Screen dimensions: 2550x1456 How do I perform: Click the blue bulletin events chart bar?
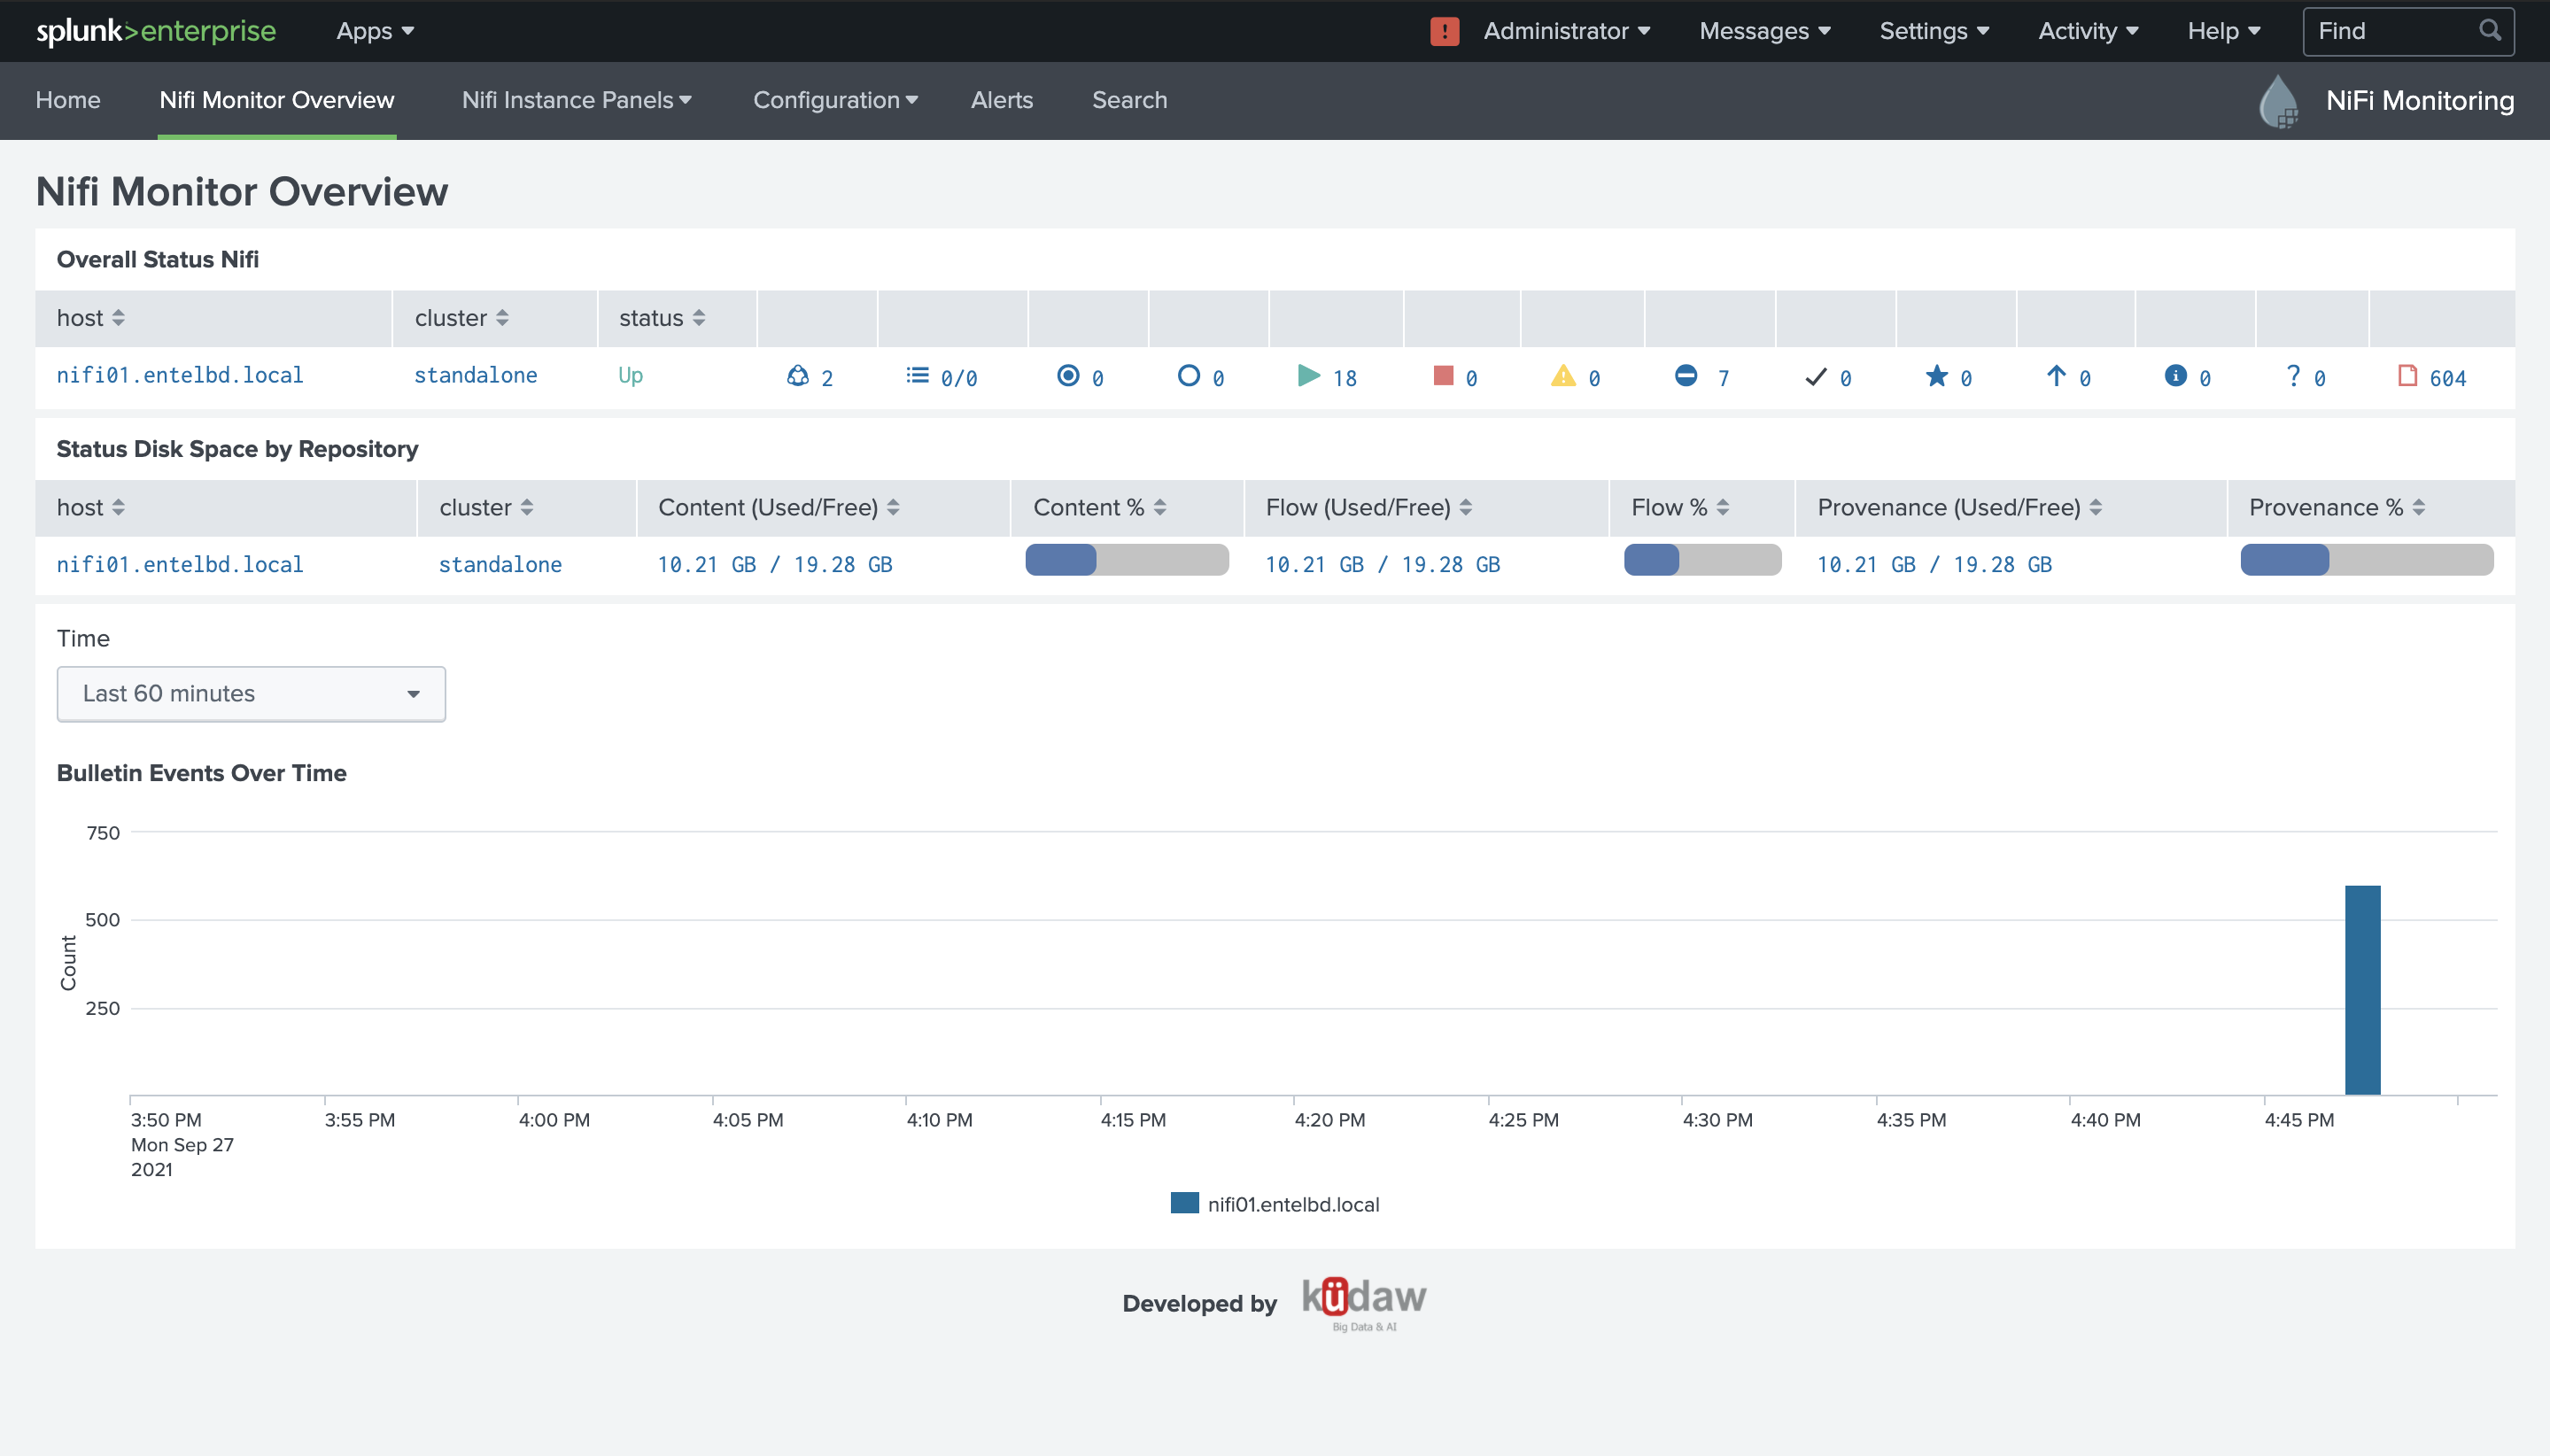2362,990
